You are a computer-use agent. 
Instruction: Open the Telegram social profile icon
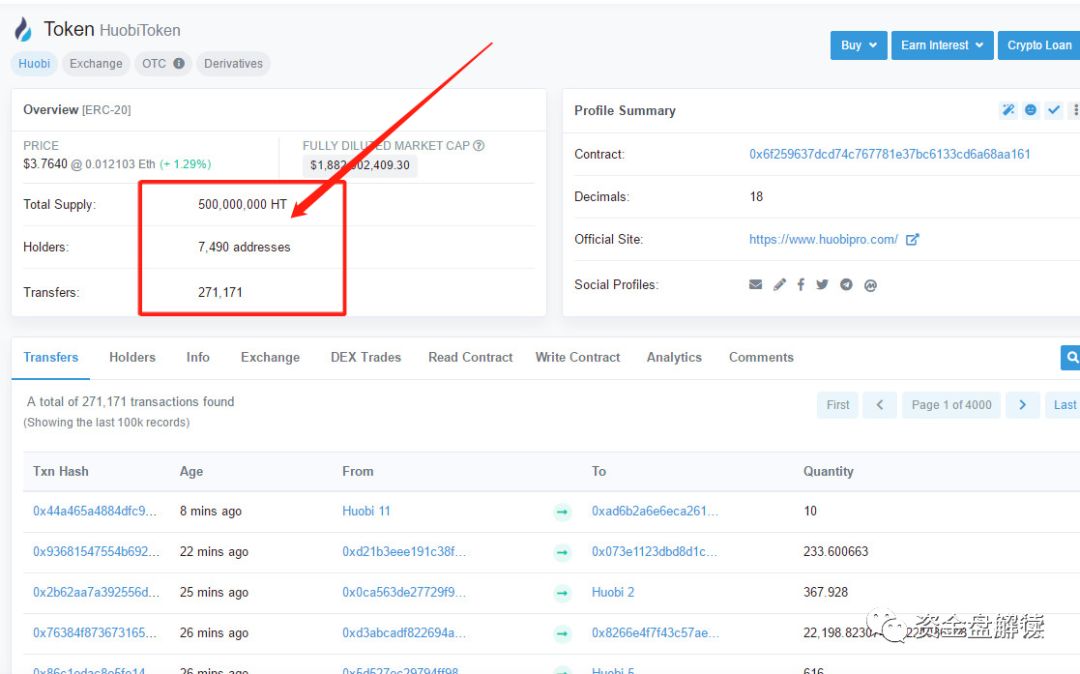coord(846,284)
